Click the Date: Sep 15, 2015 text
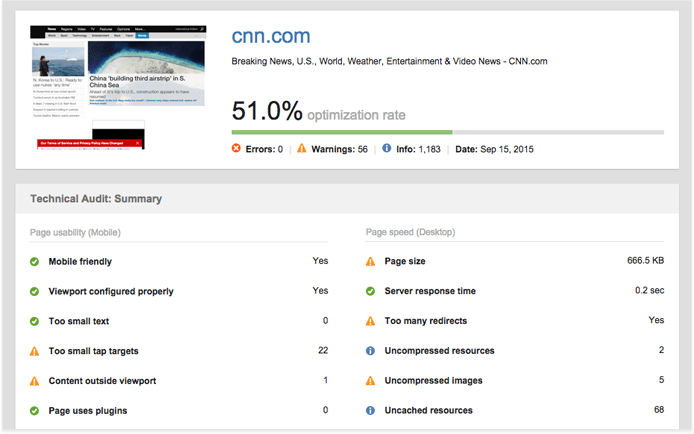 tap(494, 149)
